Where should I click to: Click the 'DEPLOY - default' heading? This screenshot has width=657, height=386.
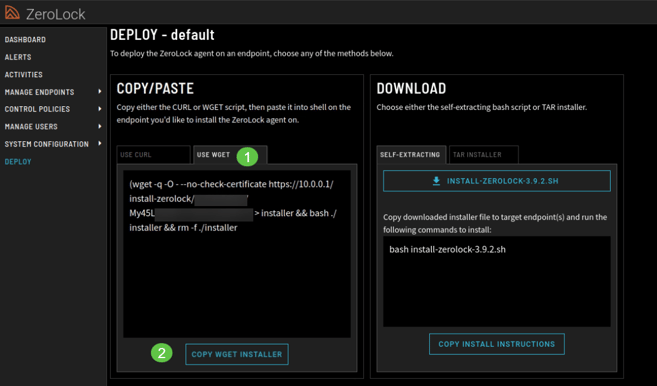tap(162, 35)
